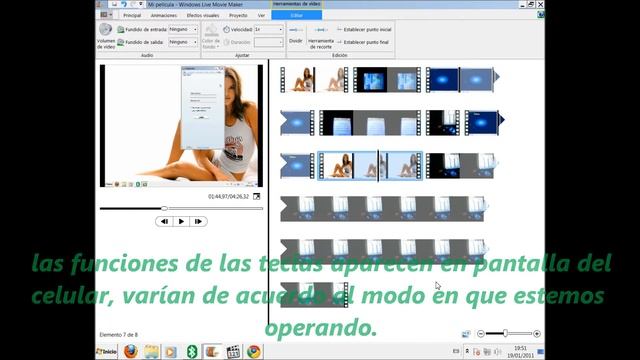Click the zoom out minus icon

point(481,333)
